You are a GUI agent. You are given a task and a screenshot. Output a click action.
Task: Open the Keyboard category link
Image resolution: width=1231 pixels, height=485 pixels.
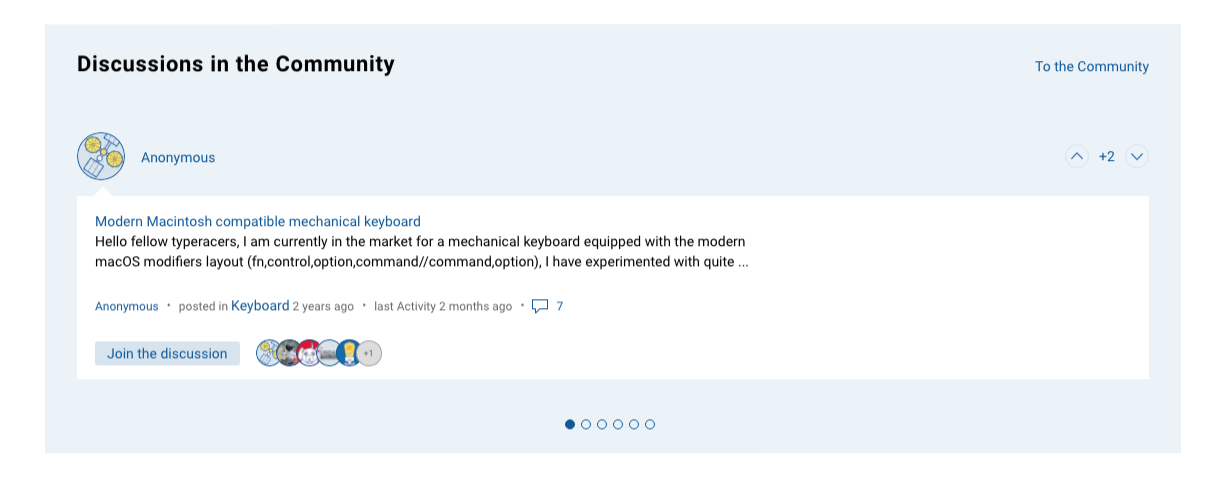[x=260, y=306]
